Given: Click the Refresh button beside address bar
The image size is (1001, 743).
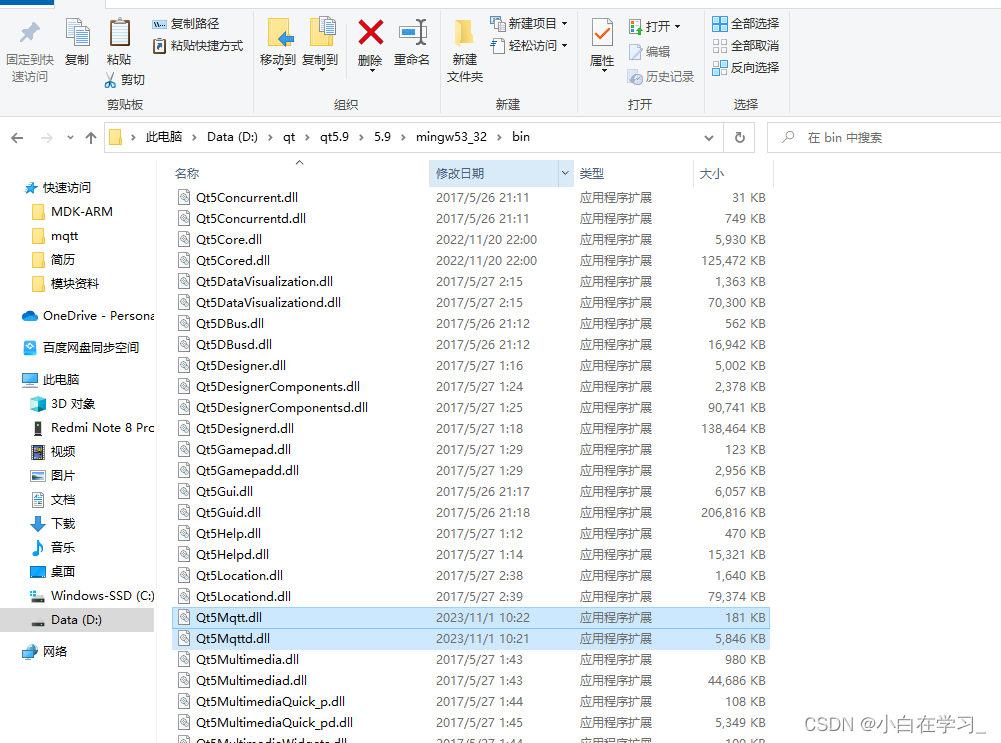Looking at the screenshot, I should [739, 137].
